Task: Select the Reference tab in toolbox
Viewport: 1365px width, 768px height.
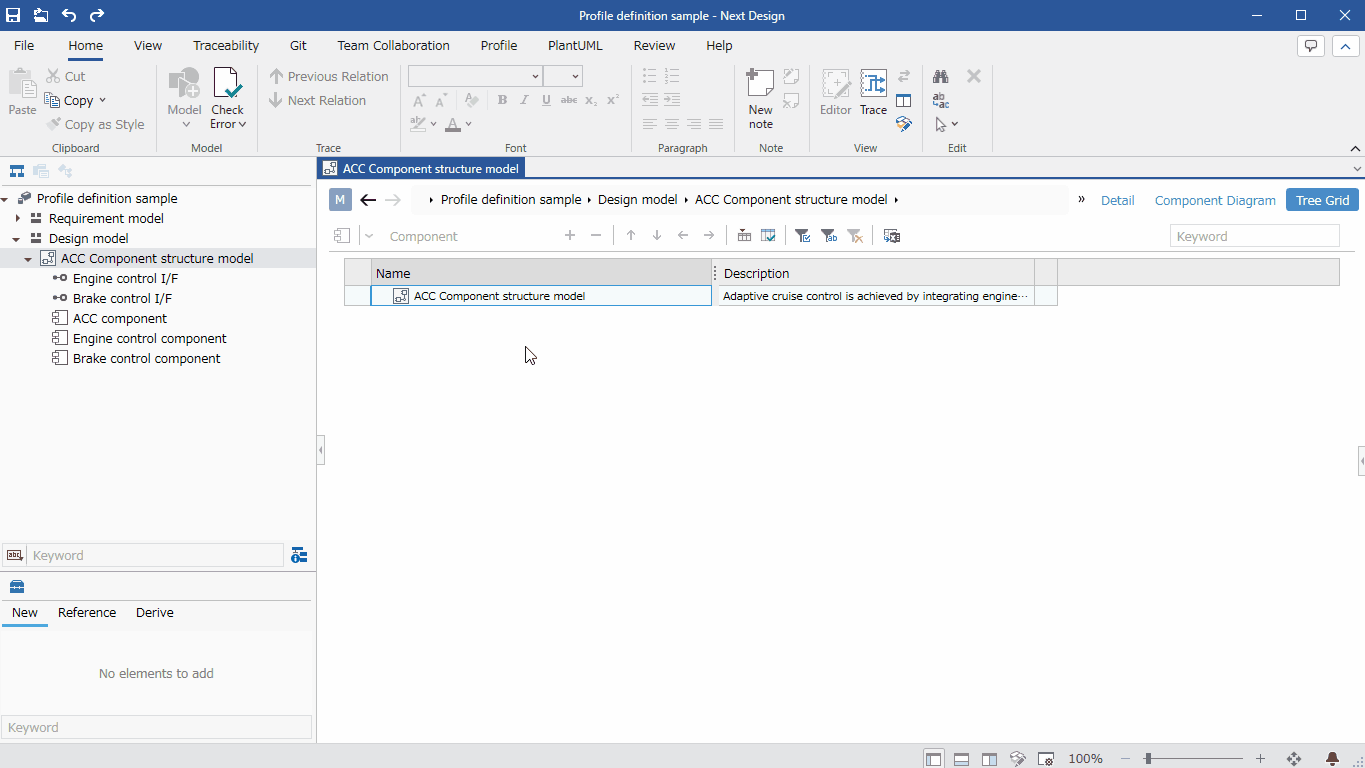Action: pyautogui.click(x=87, y=612)
